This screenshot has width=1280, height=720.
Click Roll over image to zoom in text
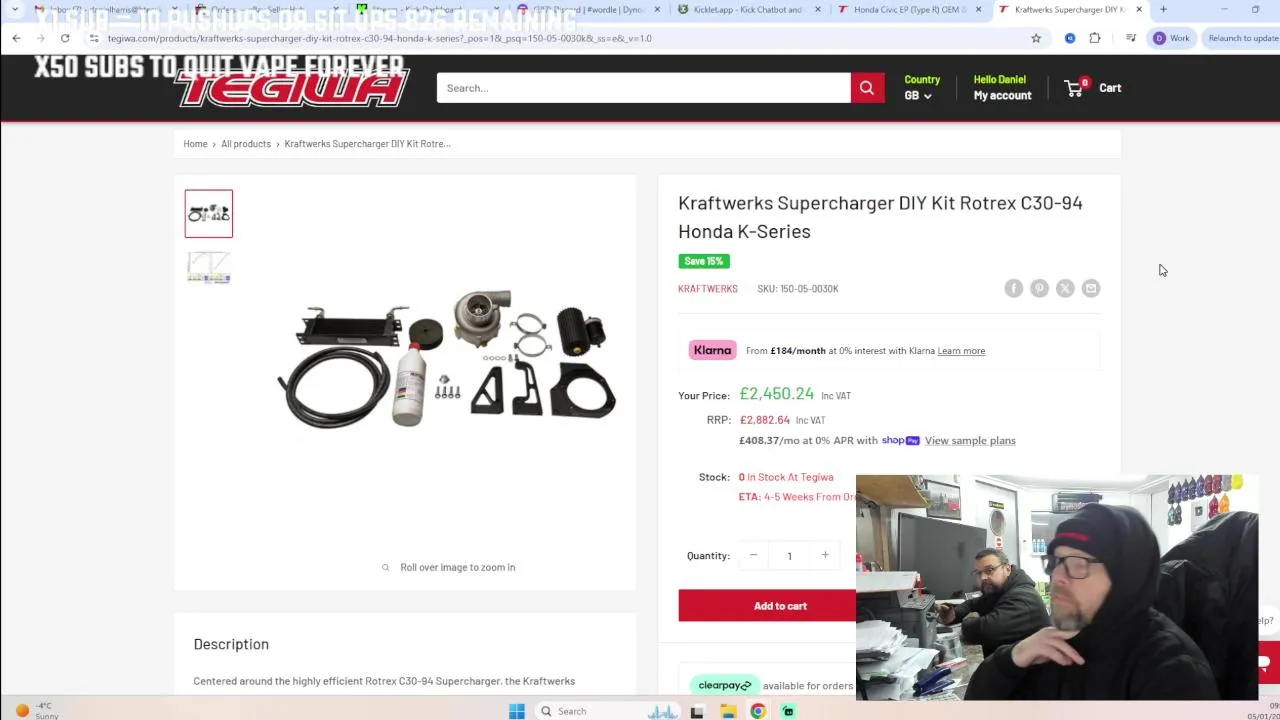458,567
